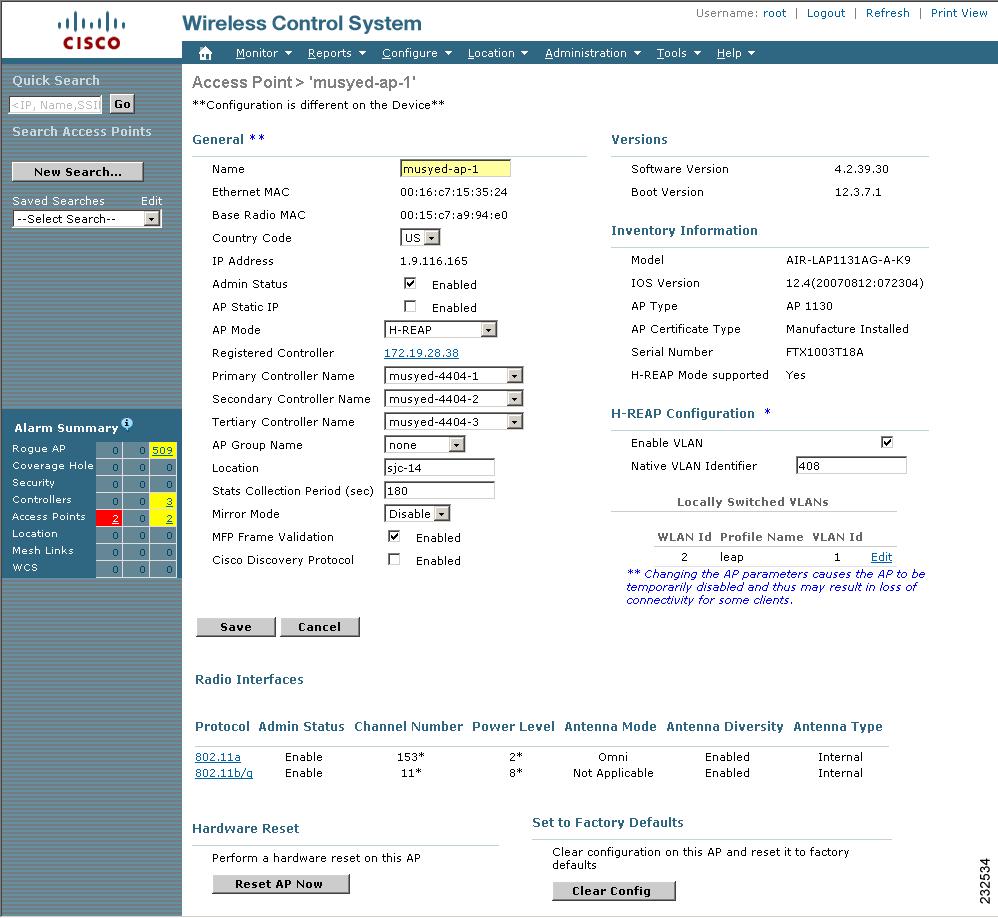The image size is (998, 918).
Task: Click Clear Config button
Action: 614,891
